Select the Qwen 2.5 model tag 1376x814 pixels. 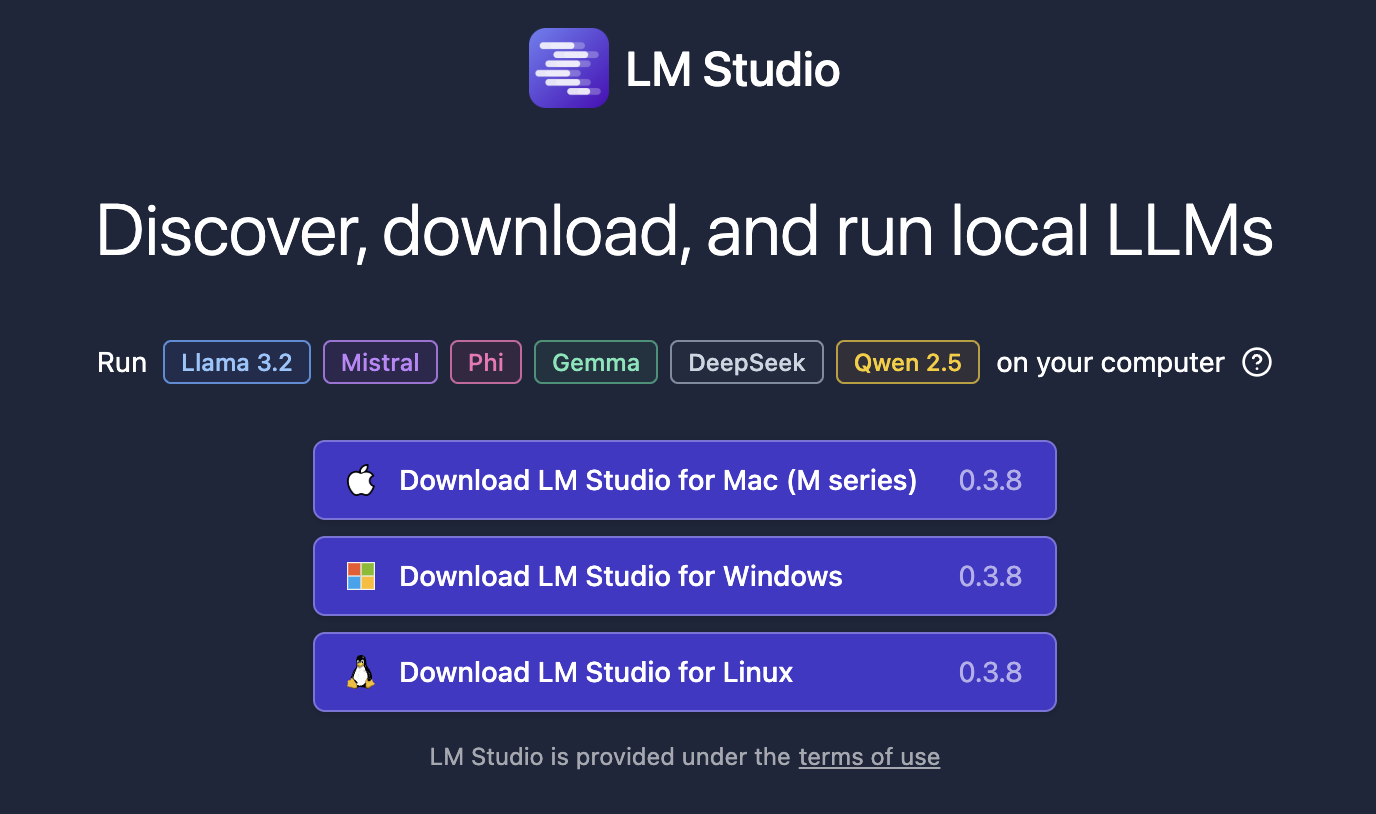coord(907,362)
